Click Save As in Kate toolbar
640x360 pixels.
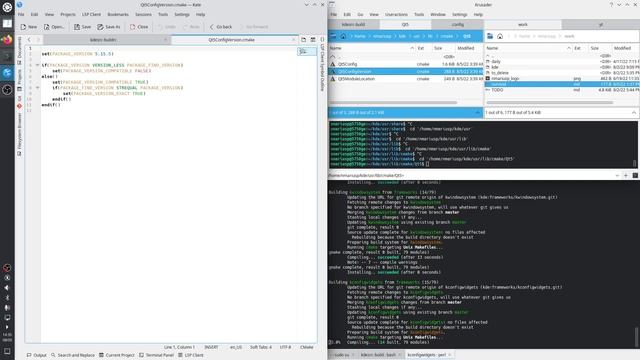click(x=109, y=27)
